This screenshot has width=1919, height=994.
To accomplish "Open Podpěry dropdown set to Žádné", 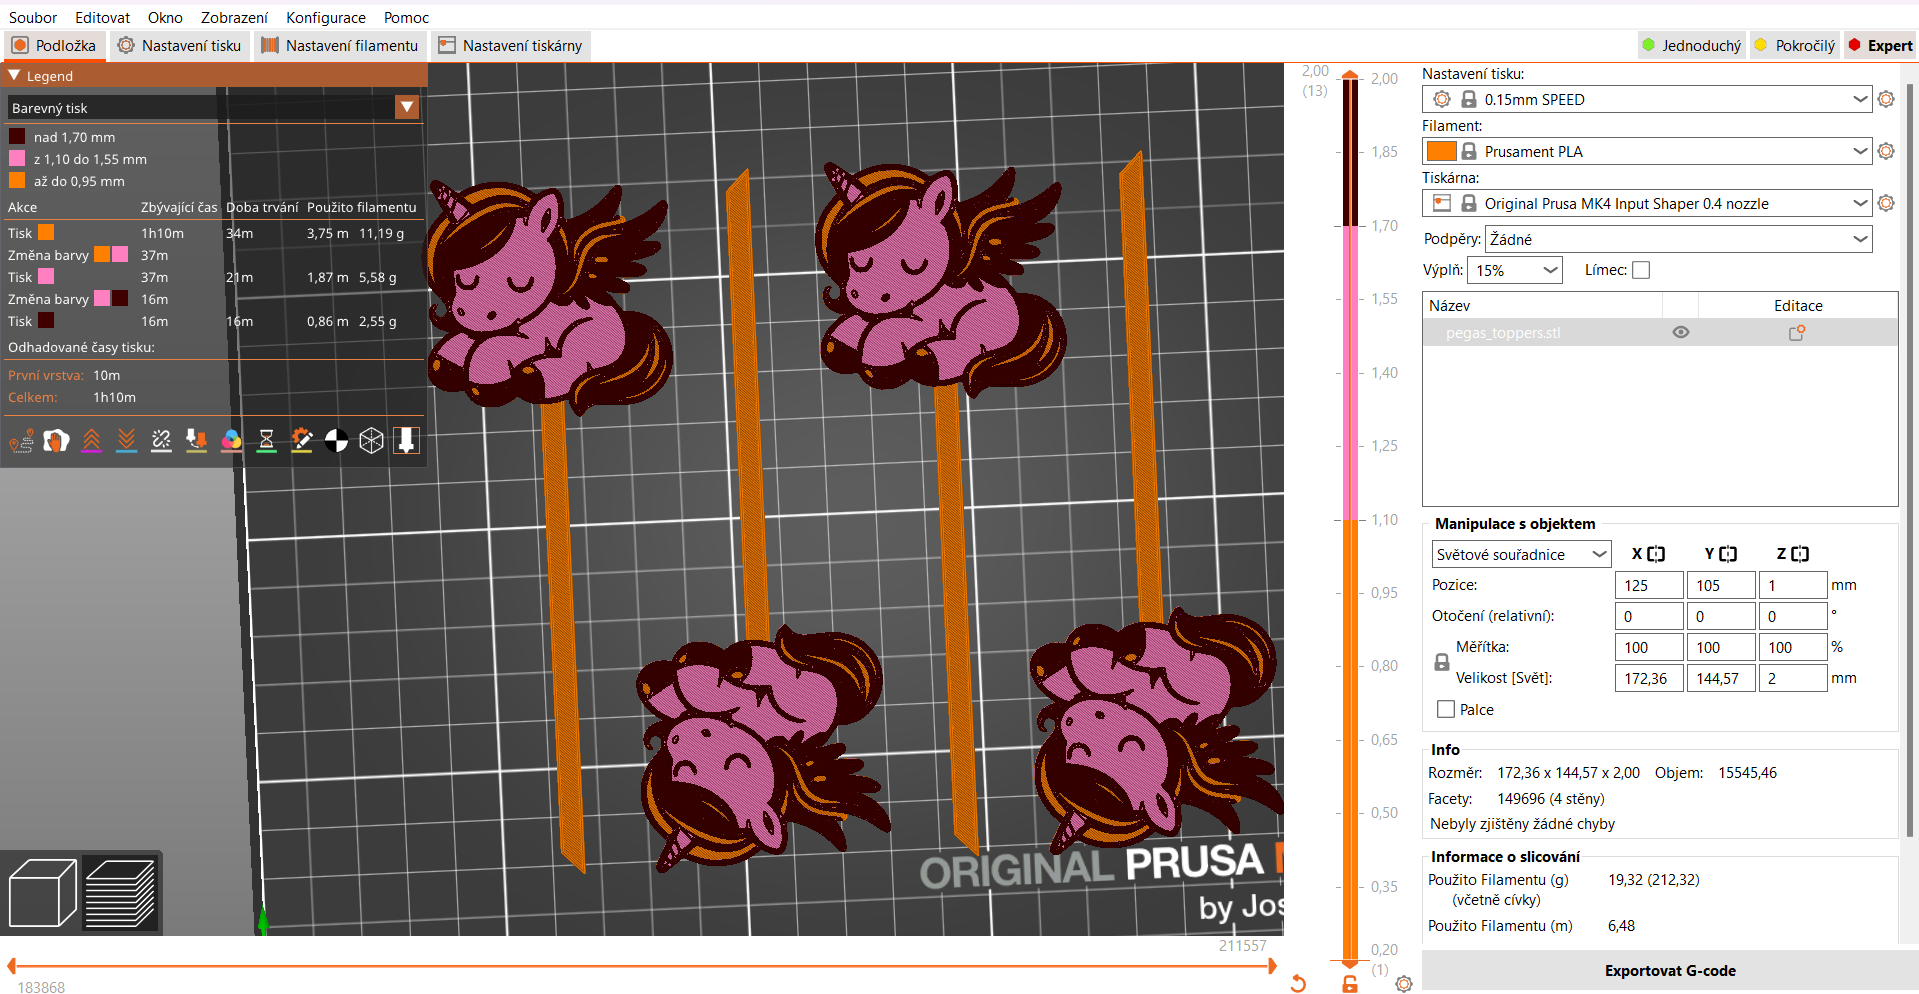I will (1679, 239).
